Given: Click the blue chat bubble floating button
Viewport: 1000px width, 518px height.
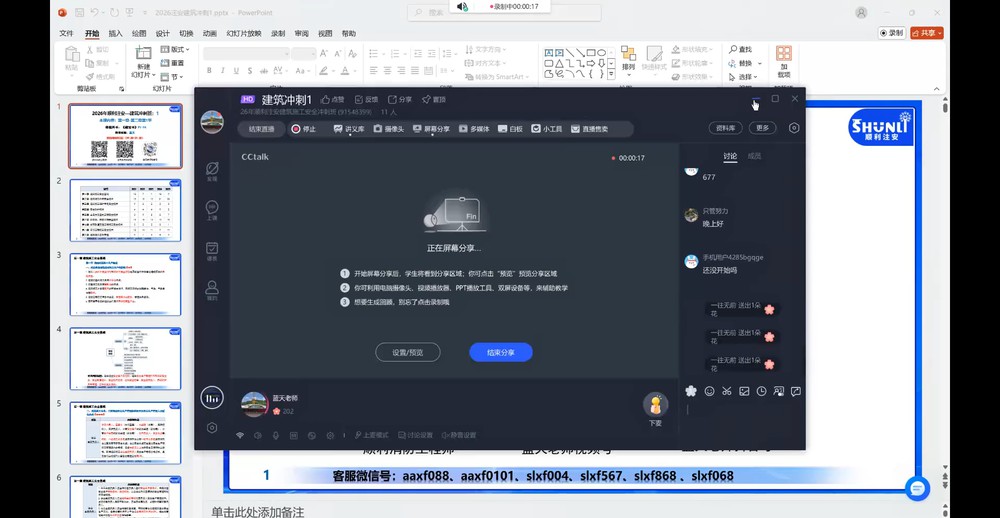Looking at the screenshot, I should [x=917, y=488].
